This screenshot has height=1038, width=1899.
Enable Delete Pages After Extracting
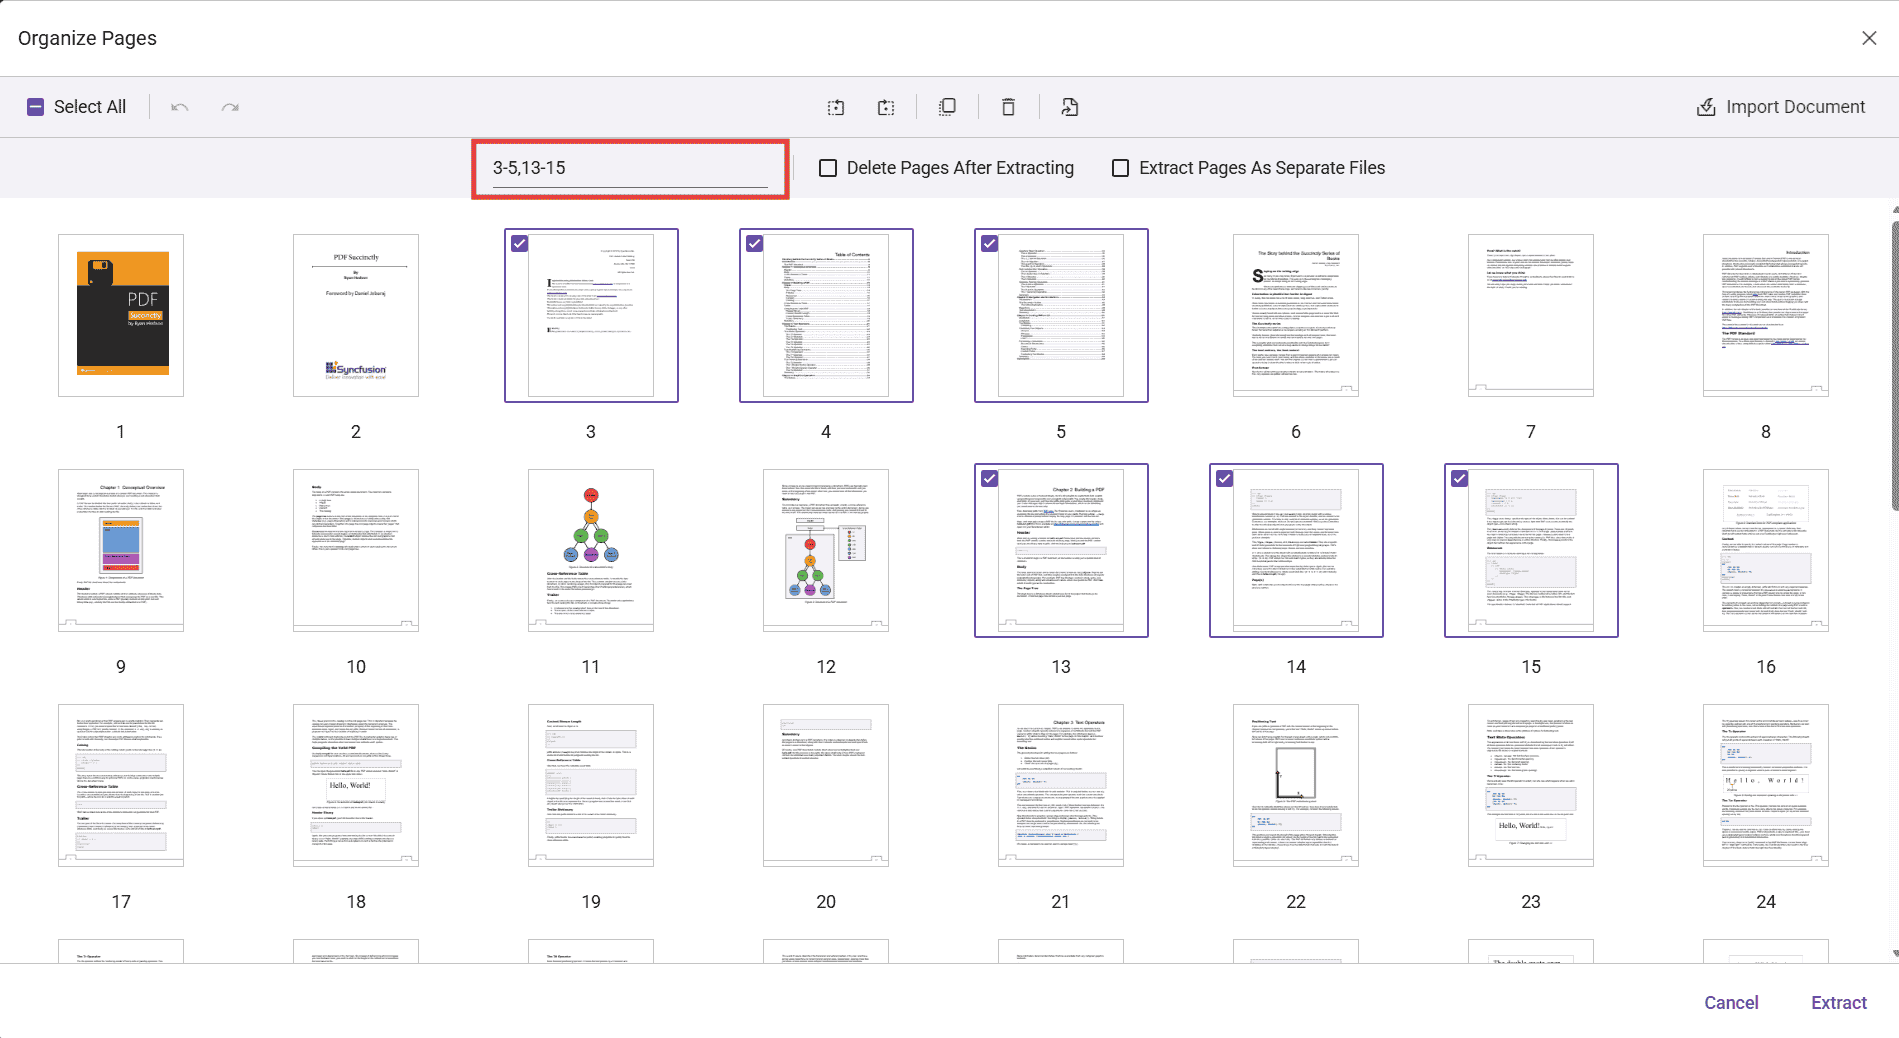coord(827,167)
